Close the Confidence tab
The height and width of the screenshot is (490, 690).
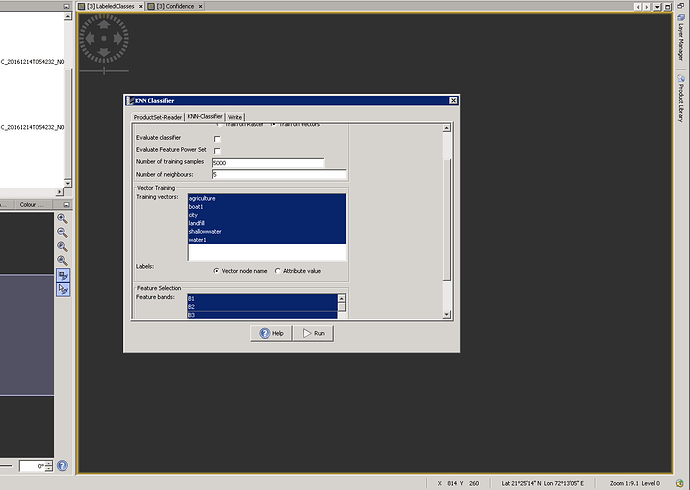coord(200,6)
